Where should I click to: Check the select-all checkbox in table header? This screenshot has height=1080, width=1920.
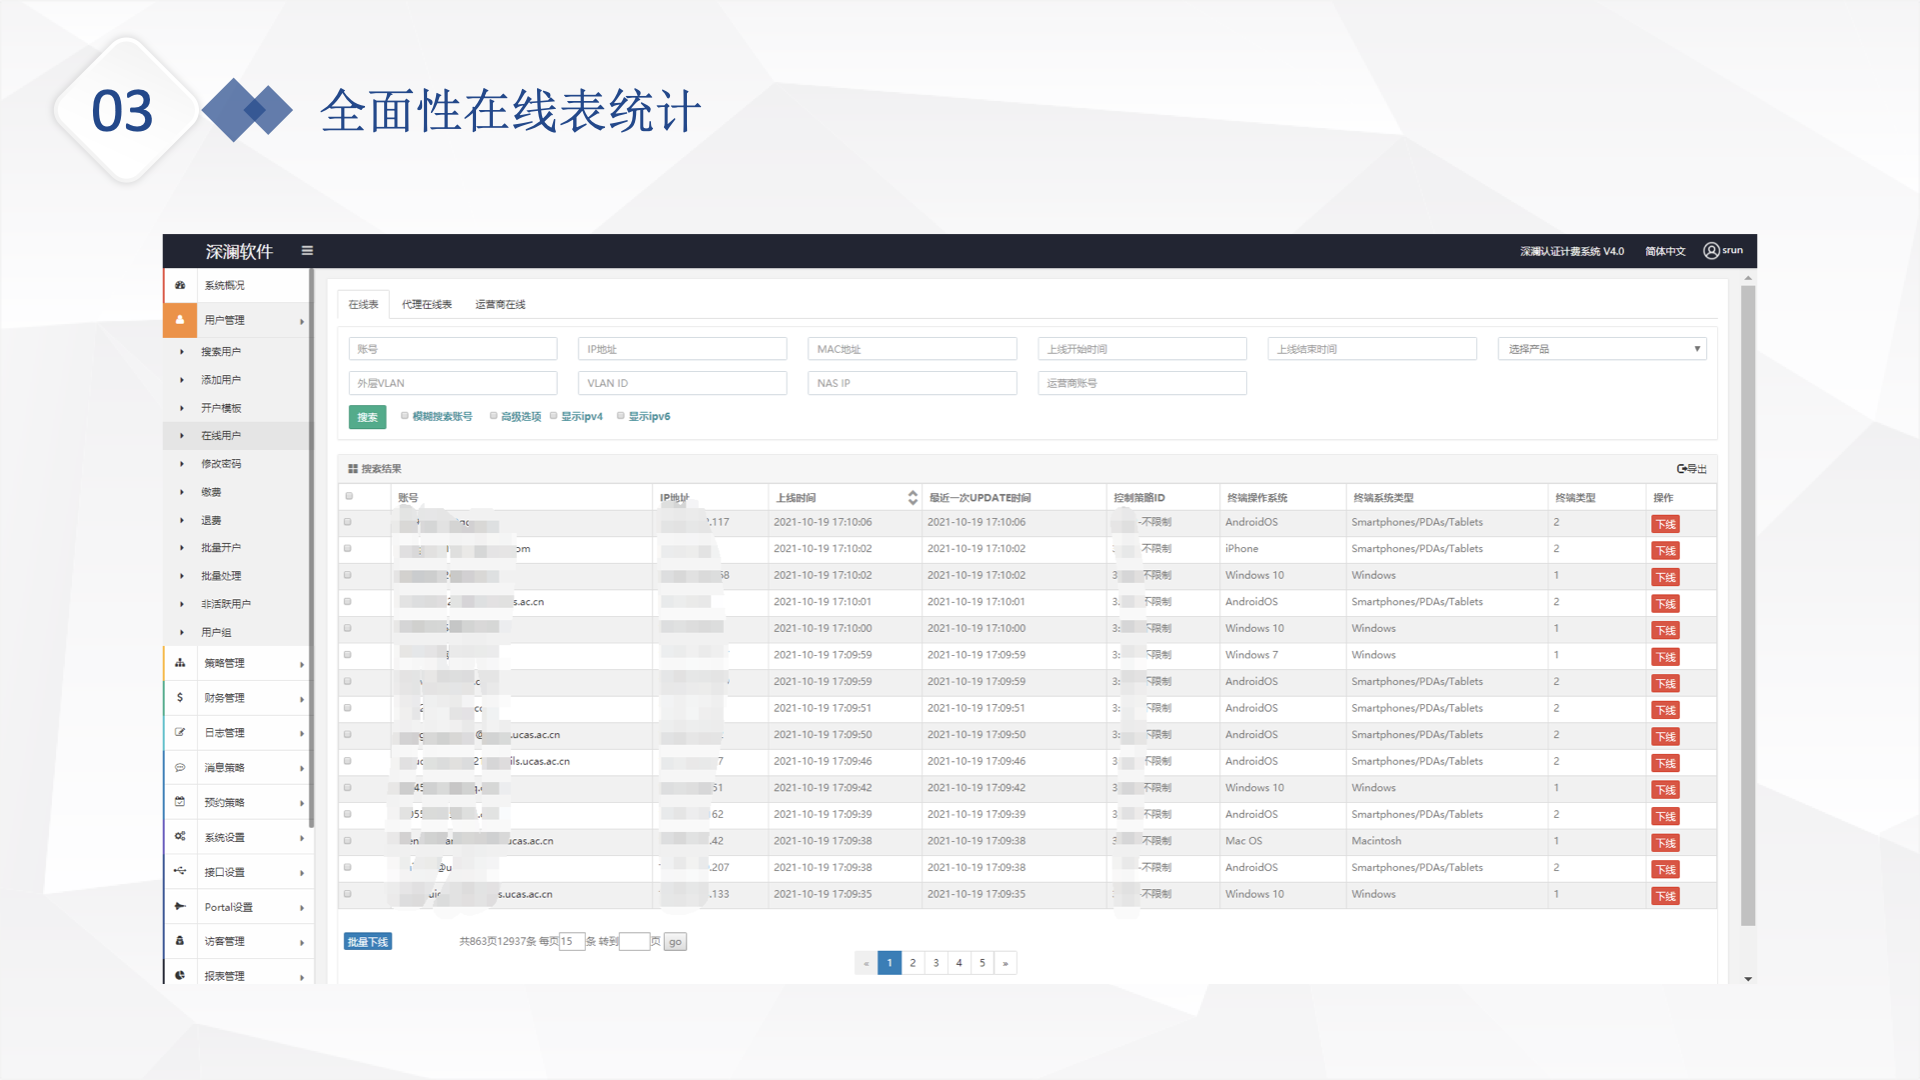point(349,496)
